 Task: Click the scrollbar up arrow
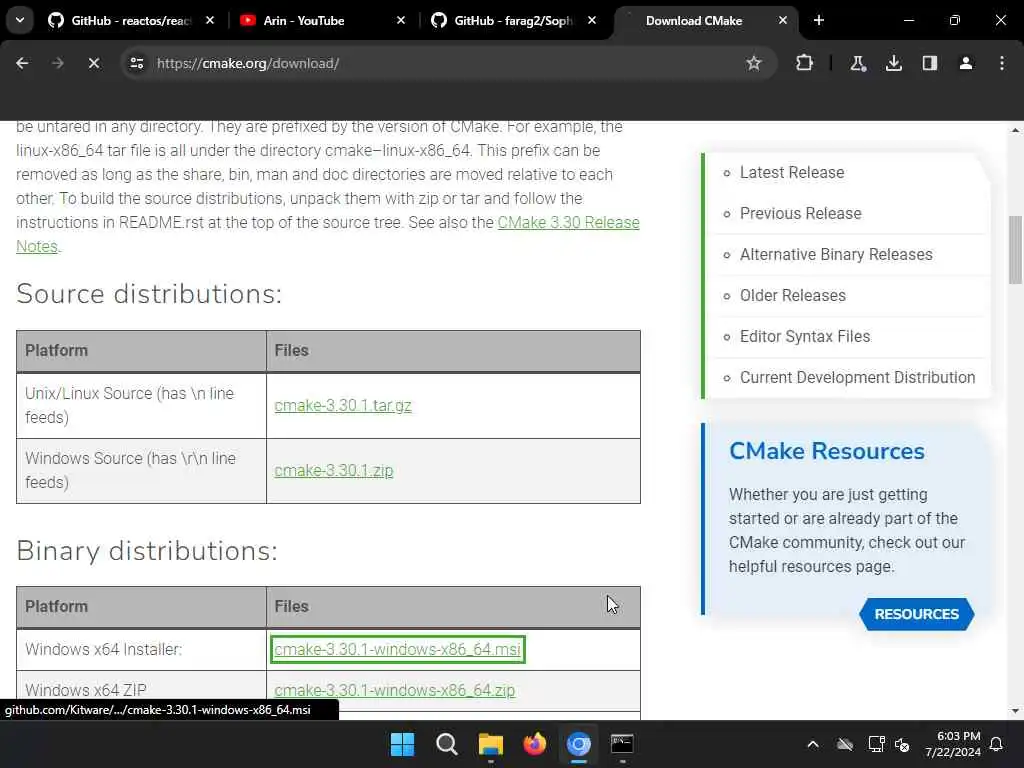tap(1015, 130)
